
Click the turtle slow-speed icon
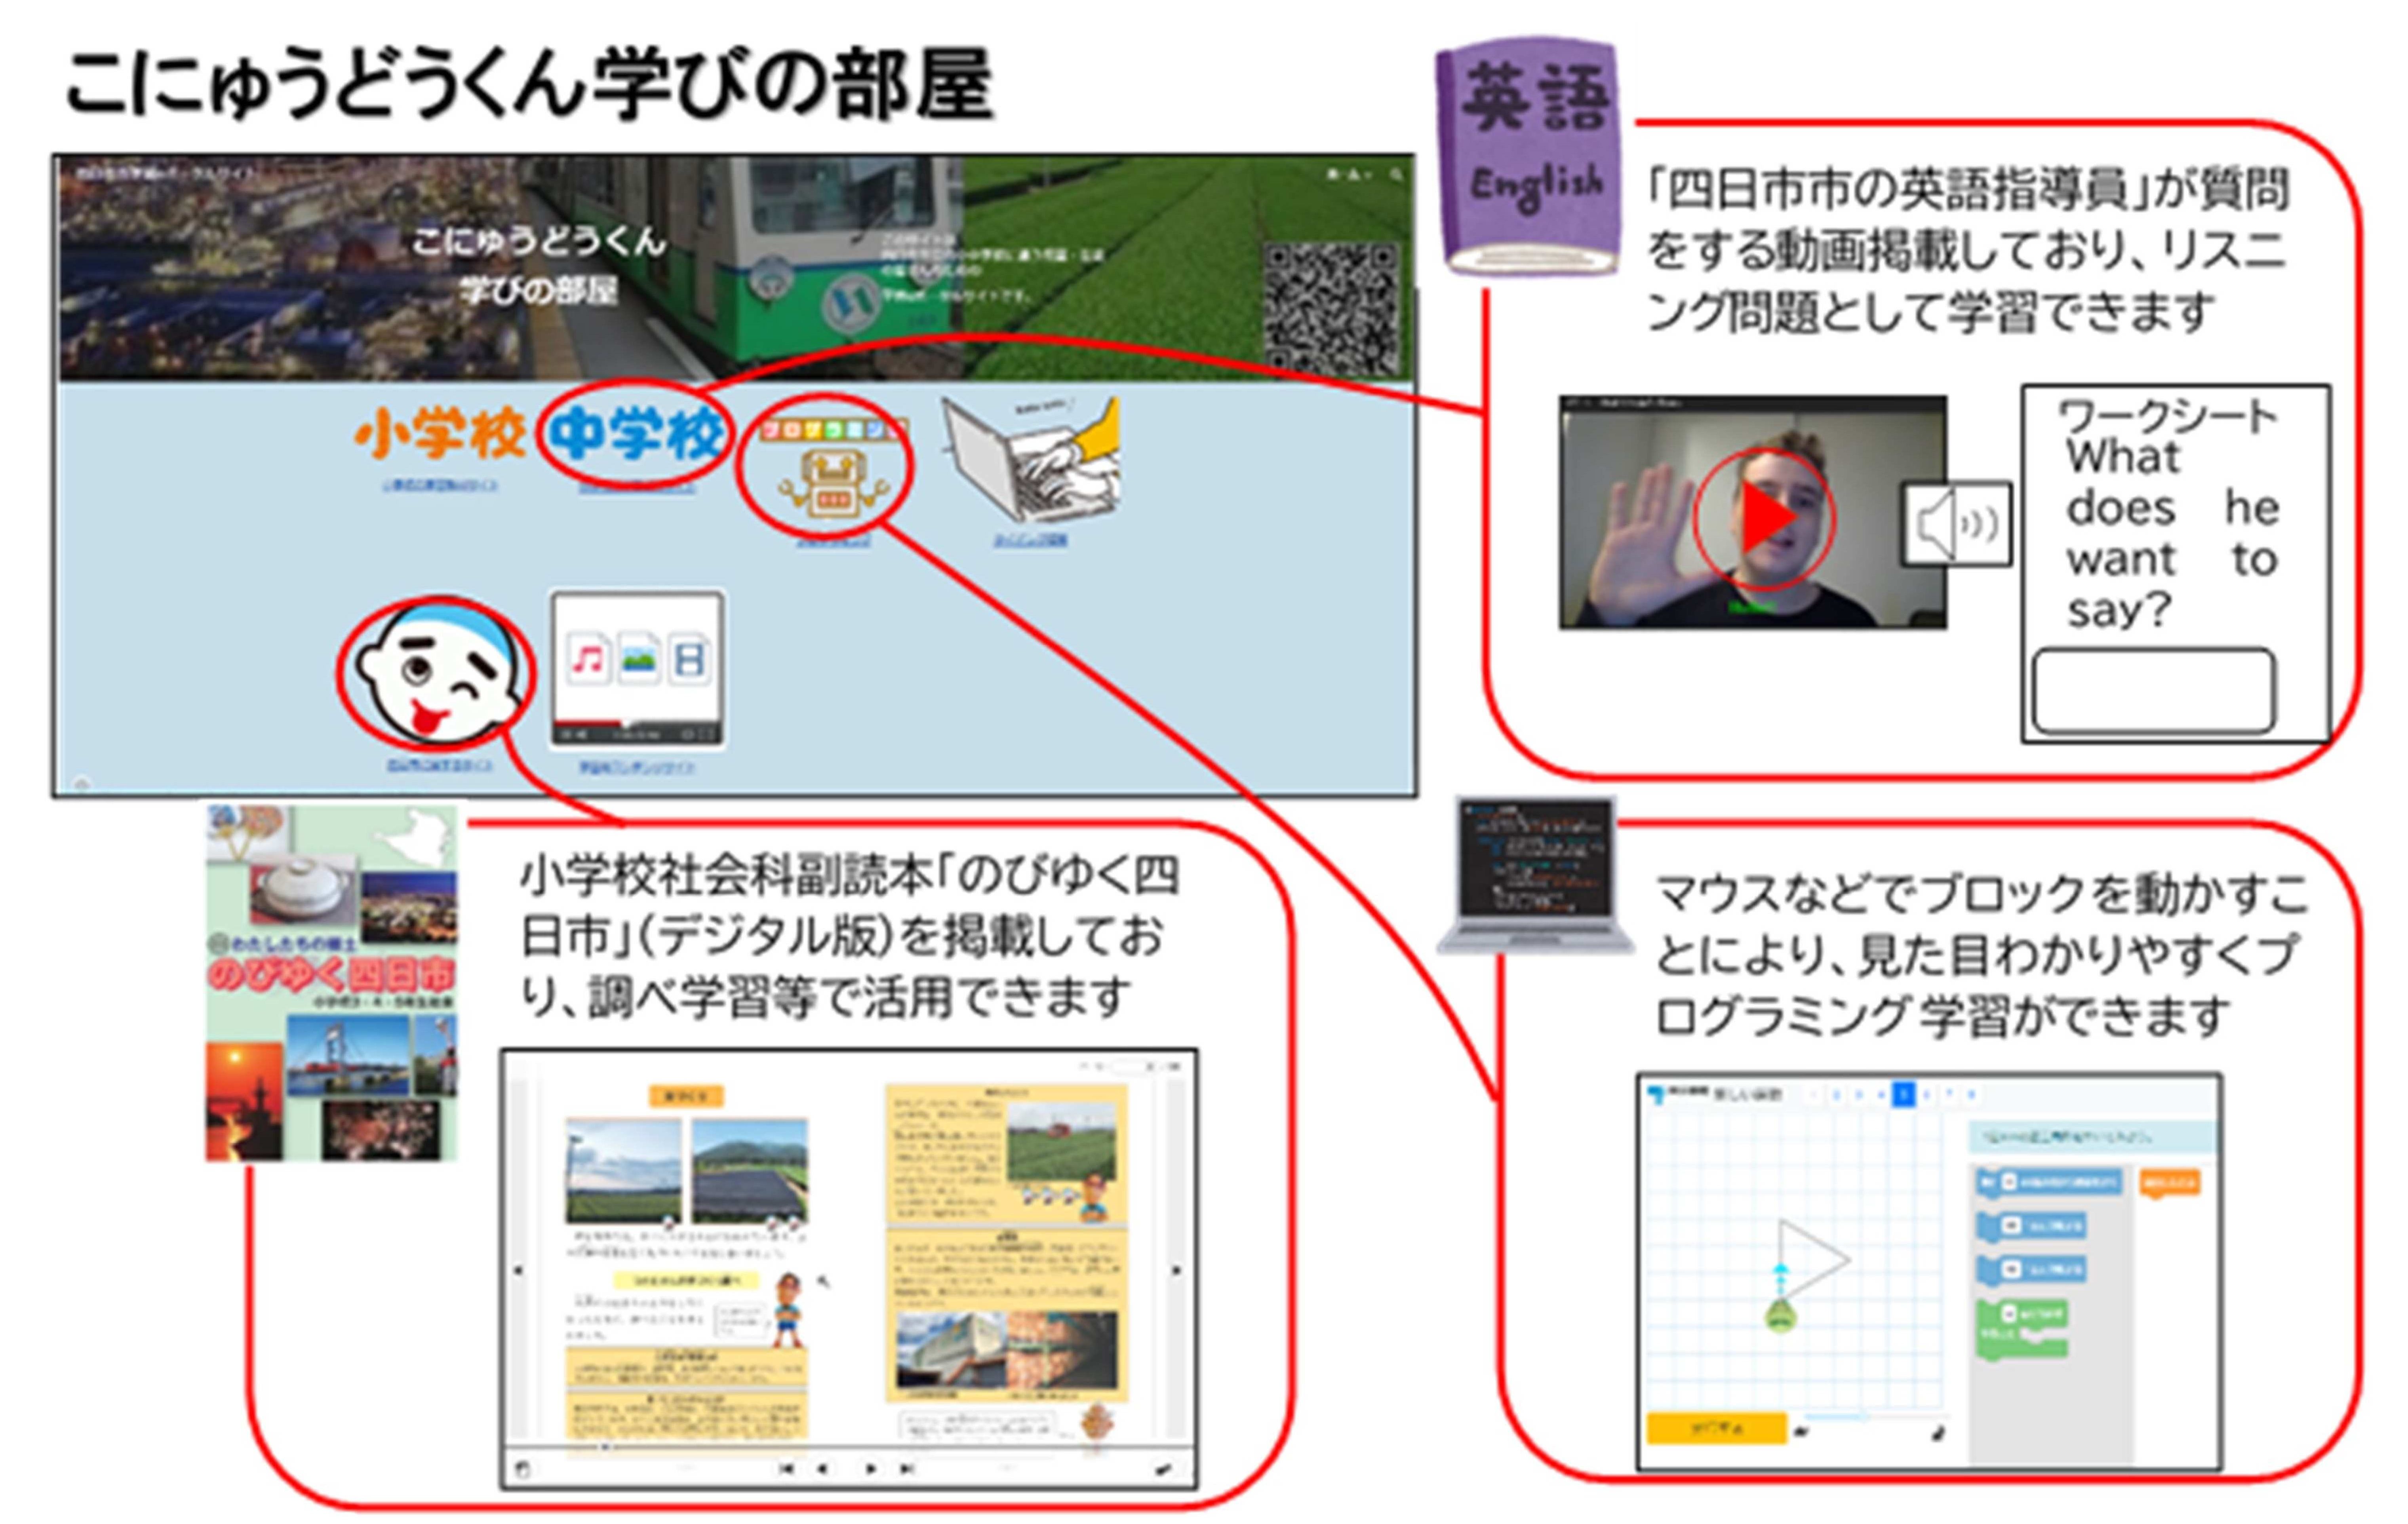pyautogui.click(x=1801, y=1432)
